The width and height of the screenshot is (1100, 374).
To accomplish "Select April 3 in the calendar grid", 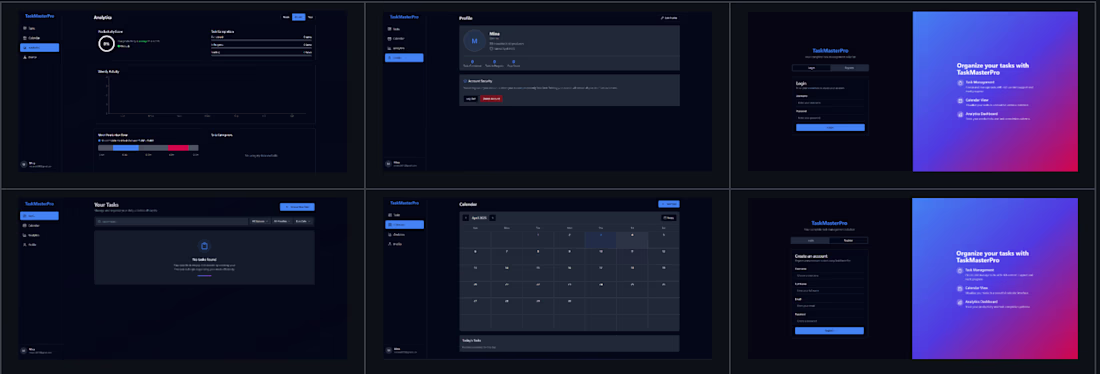I will pyautogui.click(x=601, y=239).
